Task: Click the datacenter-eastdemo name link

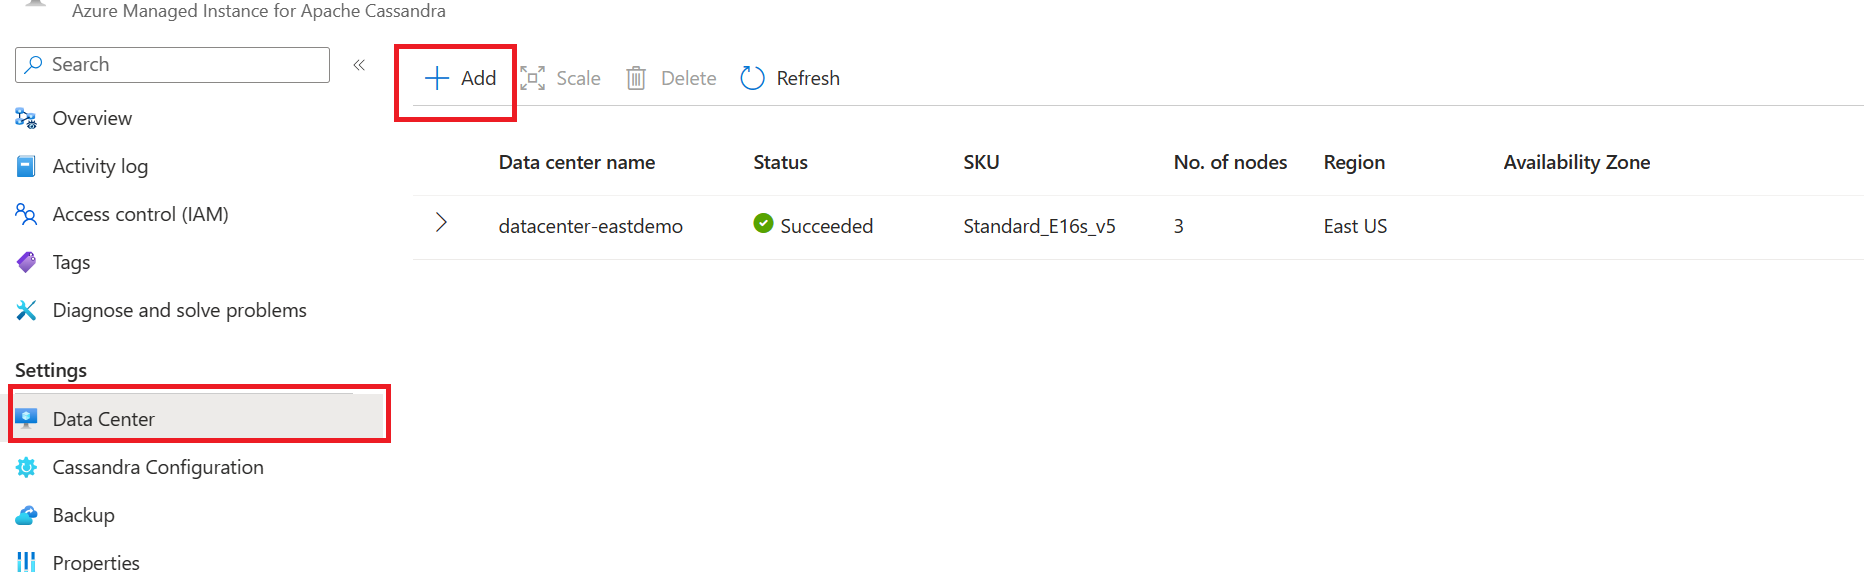Action: (590, 226)
